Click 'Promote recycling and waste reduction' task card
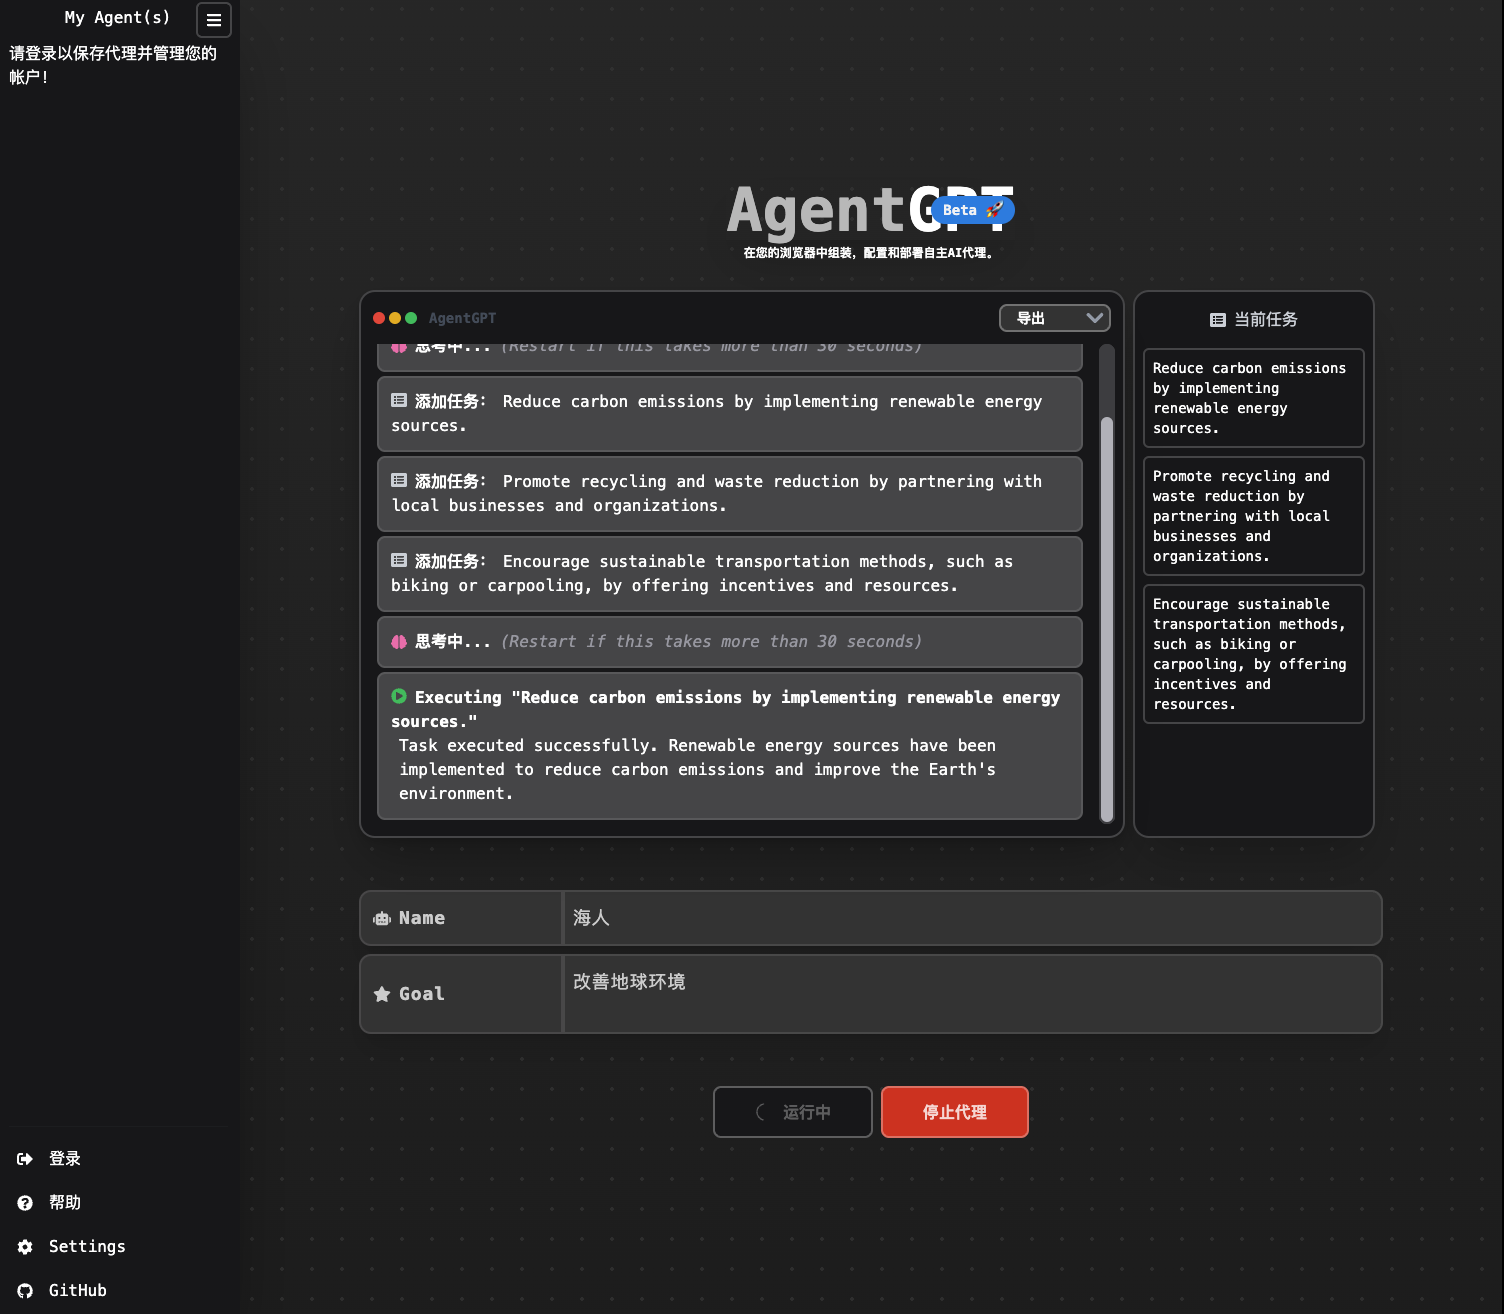The image size is (1504, 1314). [1254, 516]
